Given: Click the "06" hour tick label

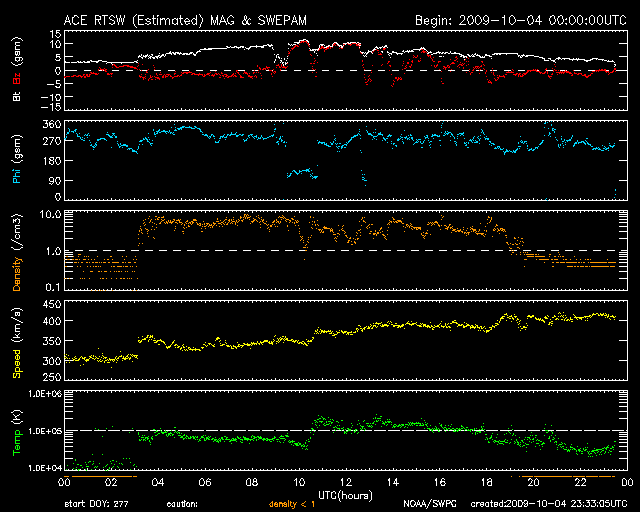Looking at the screenshot, I should [205, 482].
